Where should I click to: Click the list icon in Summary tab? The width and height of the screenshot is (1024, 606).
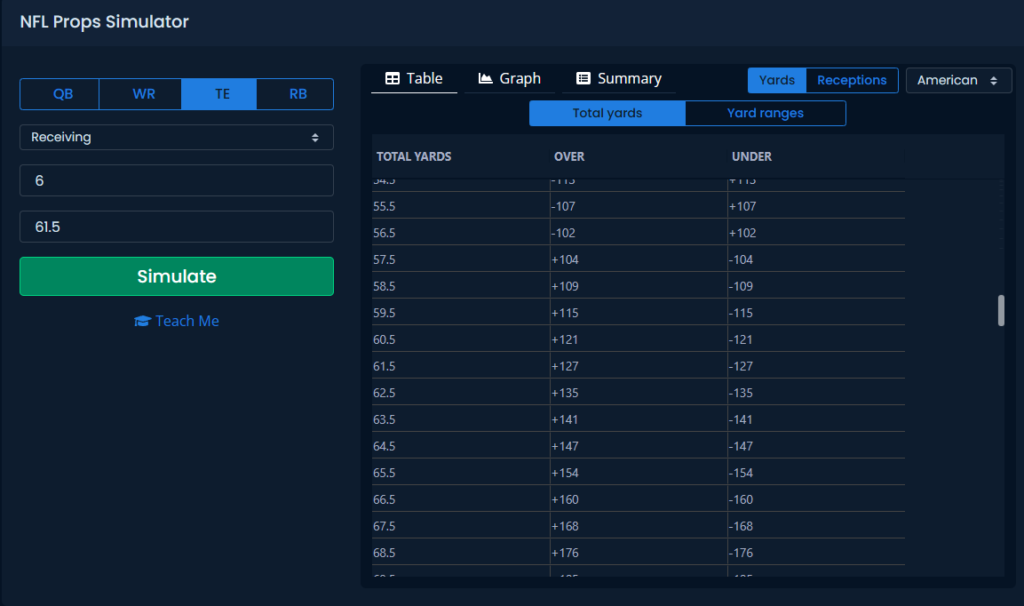583,78
